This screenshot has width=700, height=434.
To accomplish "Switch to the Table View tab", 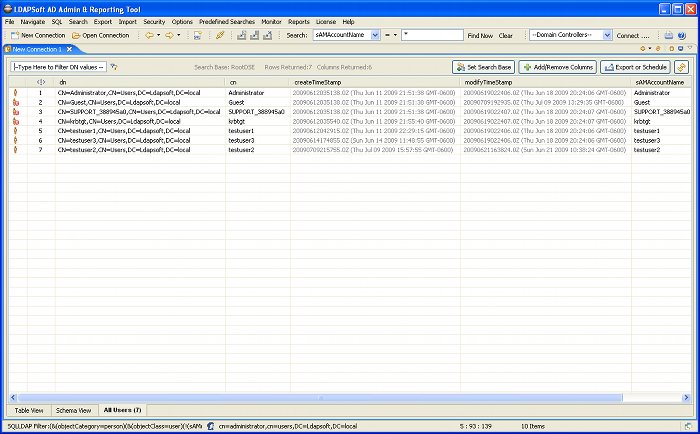I will [x=28, y=410].
